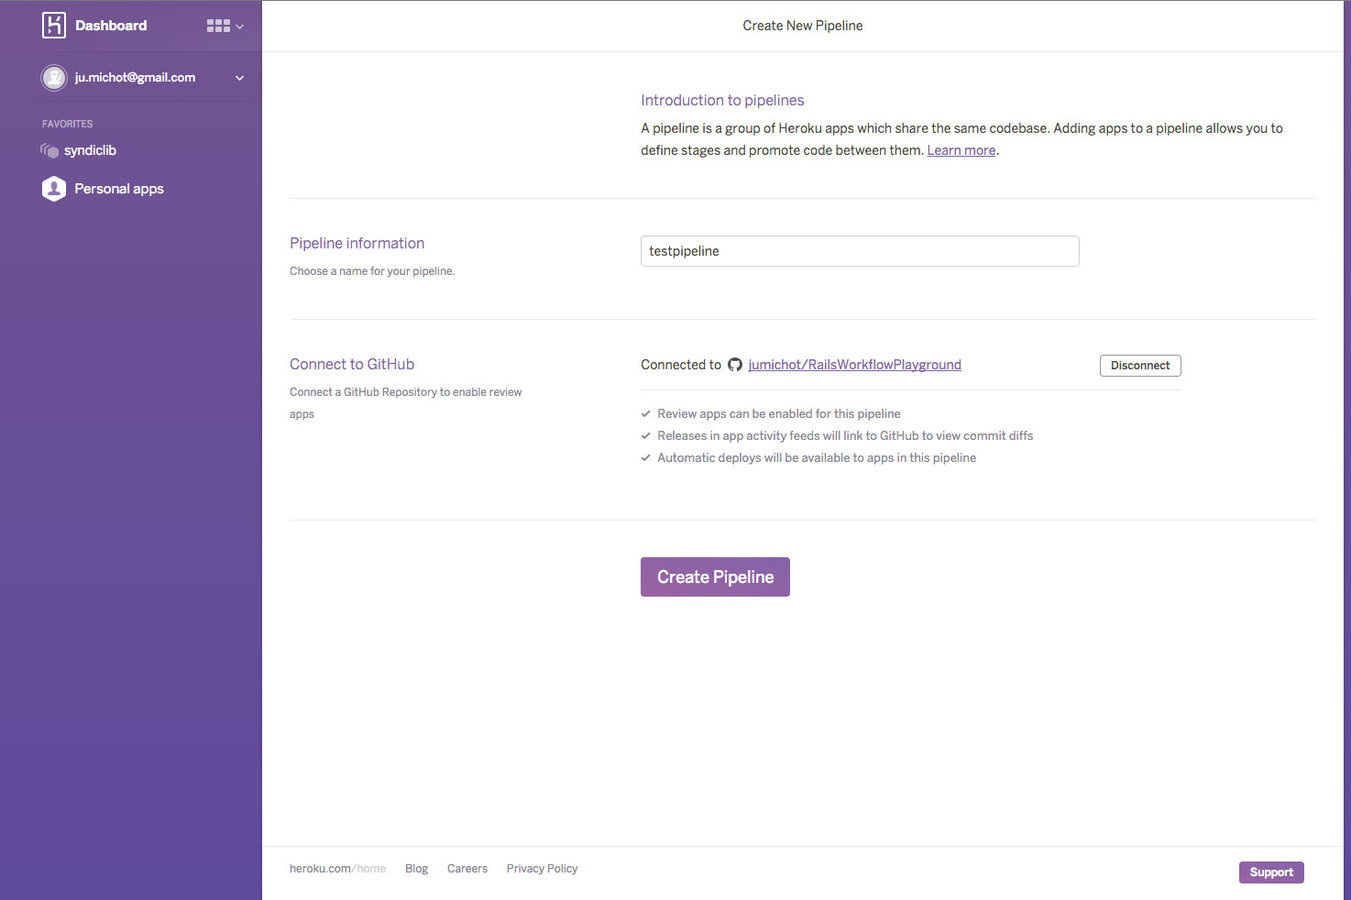The image size is (1351, 900).
Task: Open the Dashboard link
Action: click(x=111, y=25)
